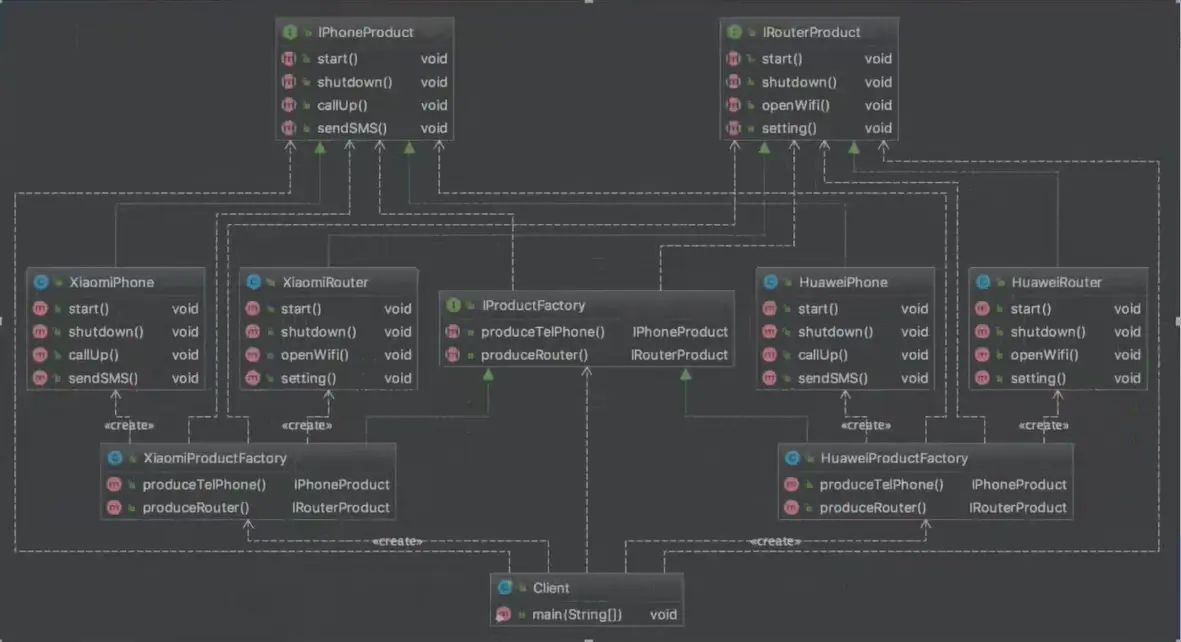Select the class icon next to HuaweiRouter

coord(983,283)
